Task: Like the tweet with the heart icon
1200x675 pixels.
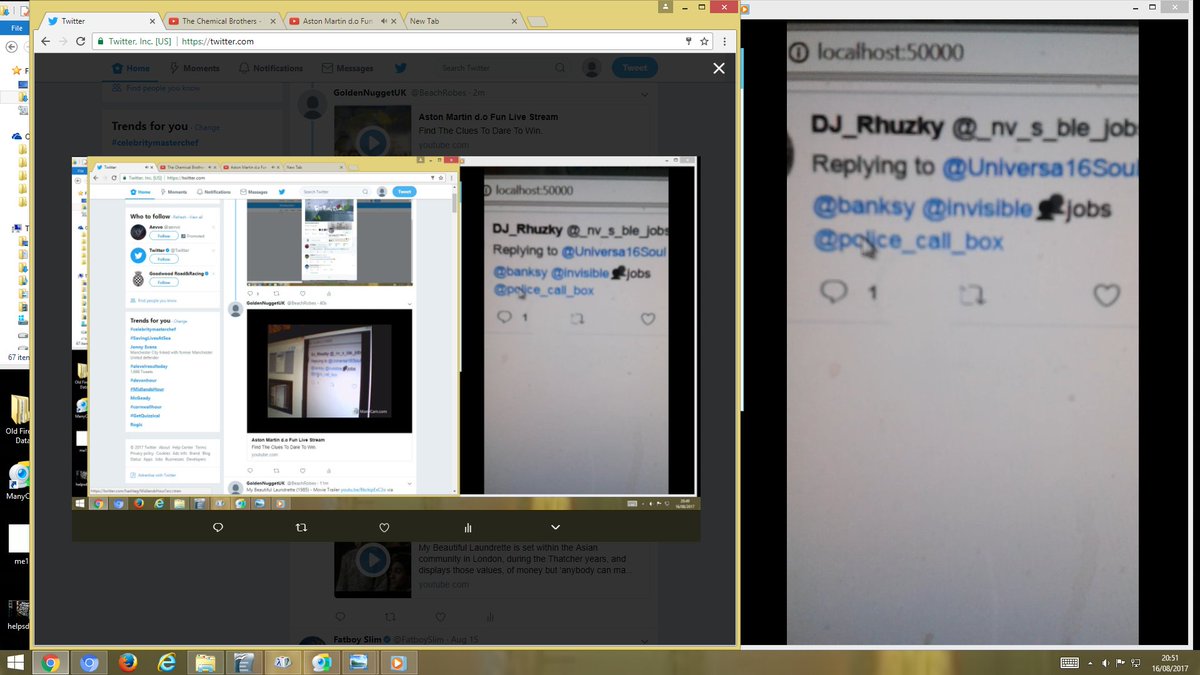Action: [x=384, y=527]
